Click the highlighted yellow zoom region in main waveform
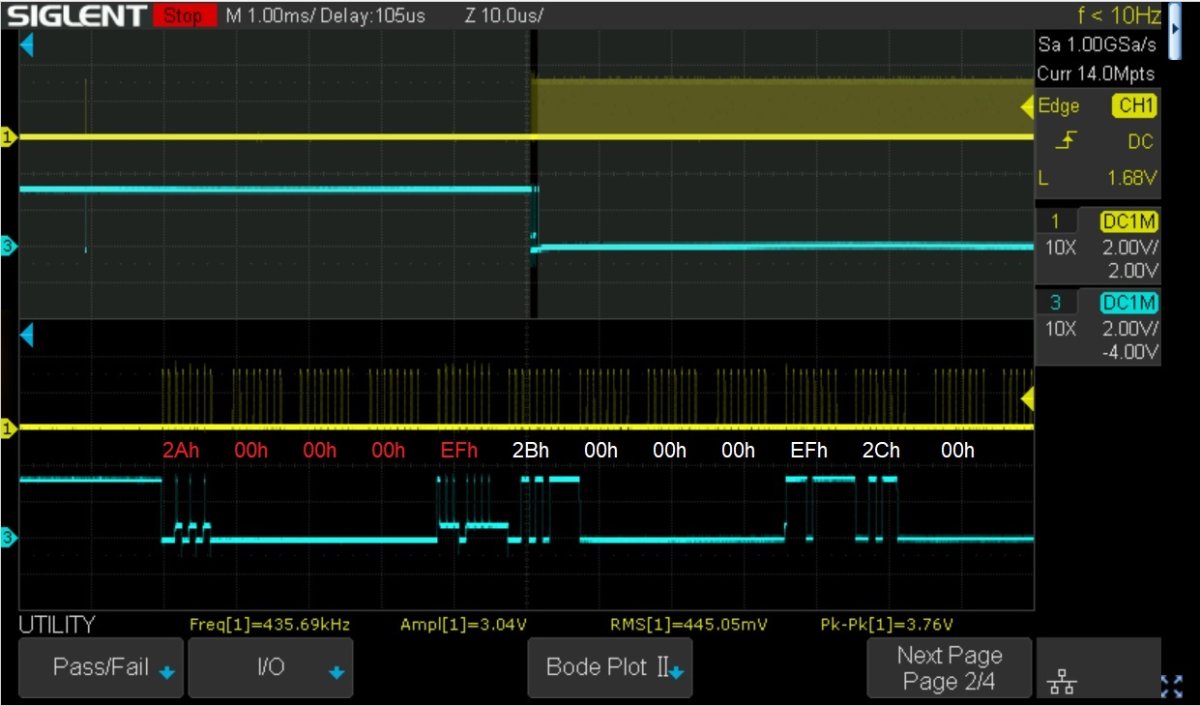Image resolution: width=1200 pixels, height=706 pixels. pyautogui.click(x=780, y=105)
